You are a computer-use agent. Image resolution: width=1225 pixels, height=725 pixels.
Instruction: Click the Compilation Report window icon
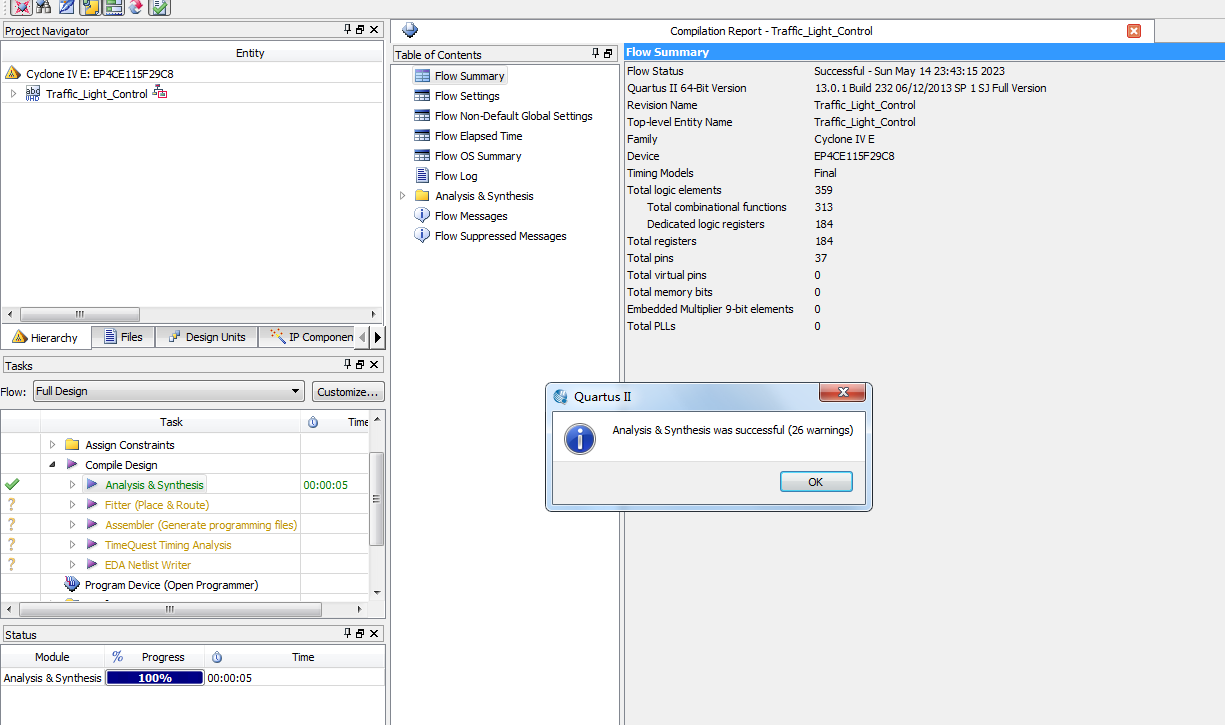(x=410, y=30)
